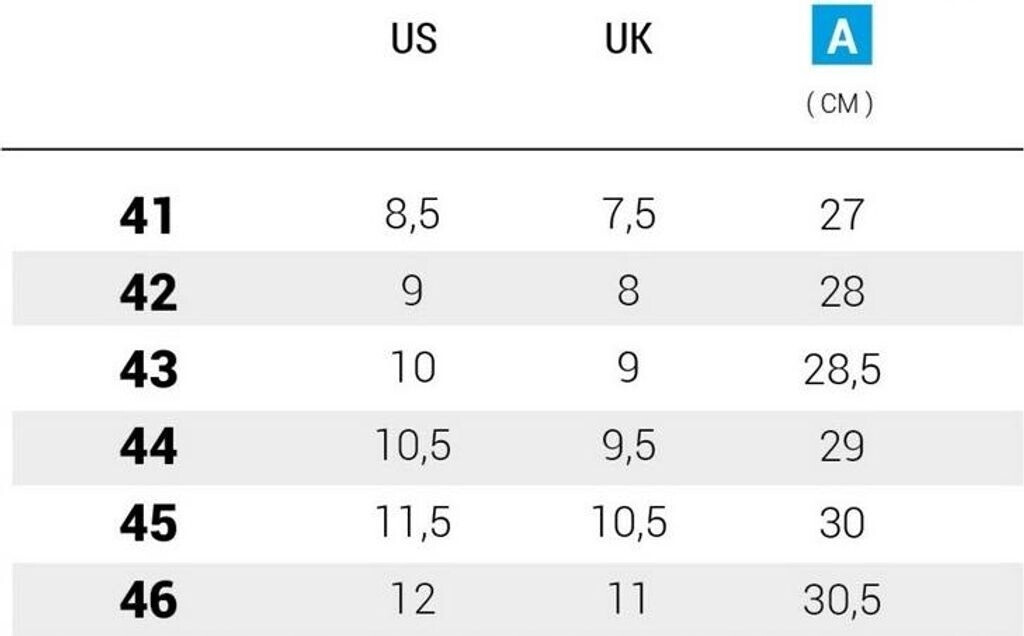
Task: Select the UK column header
Action: click(x=628, y=39)
